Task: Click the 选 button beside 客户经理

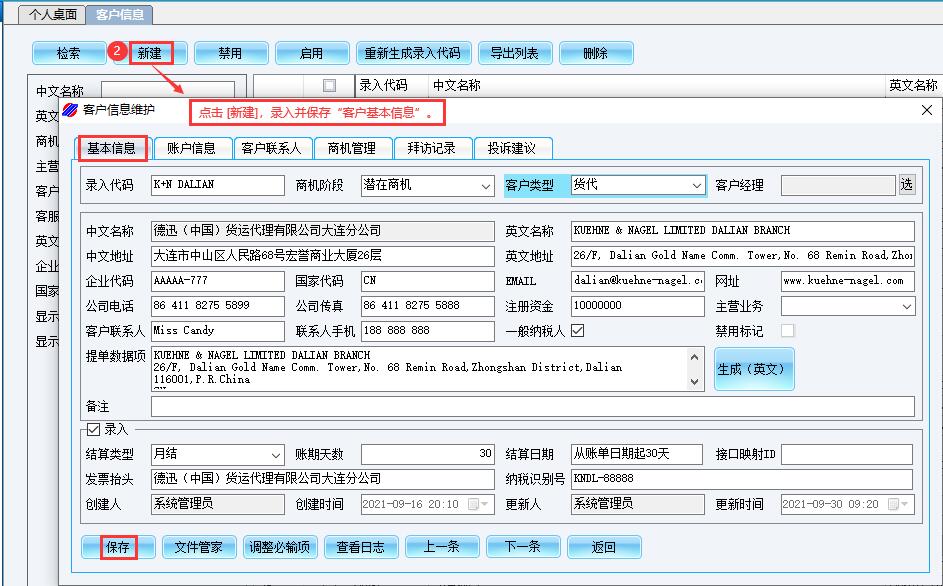Action: [x=906, y=185]
